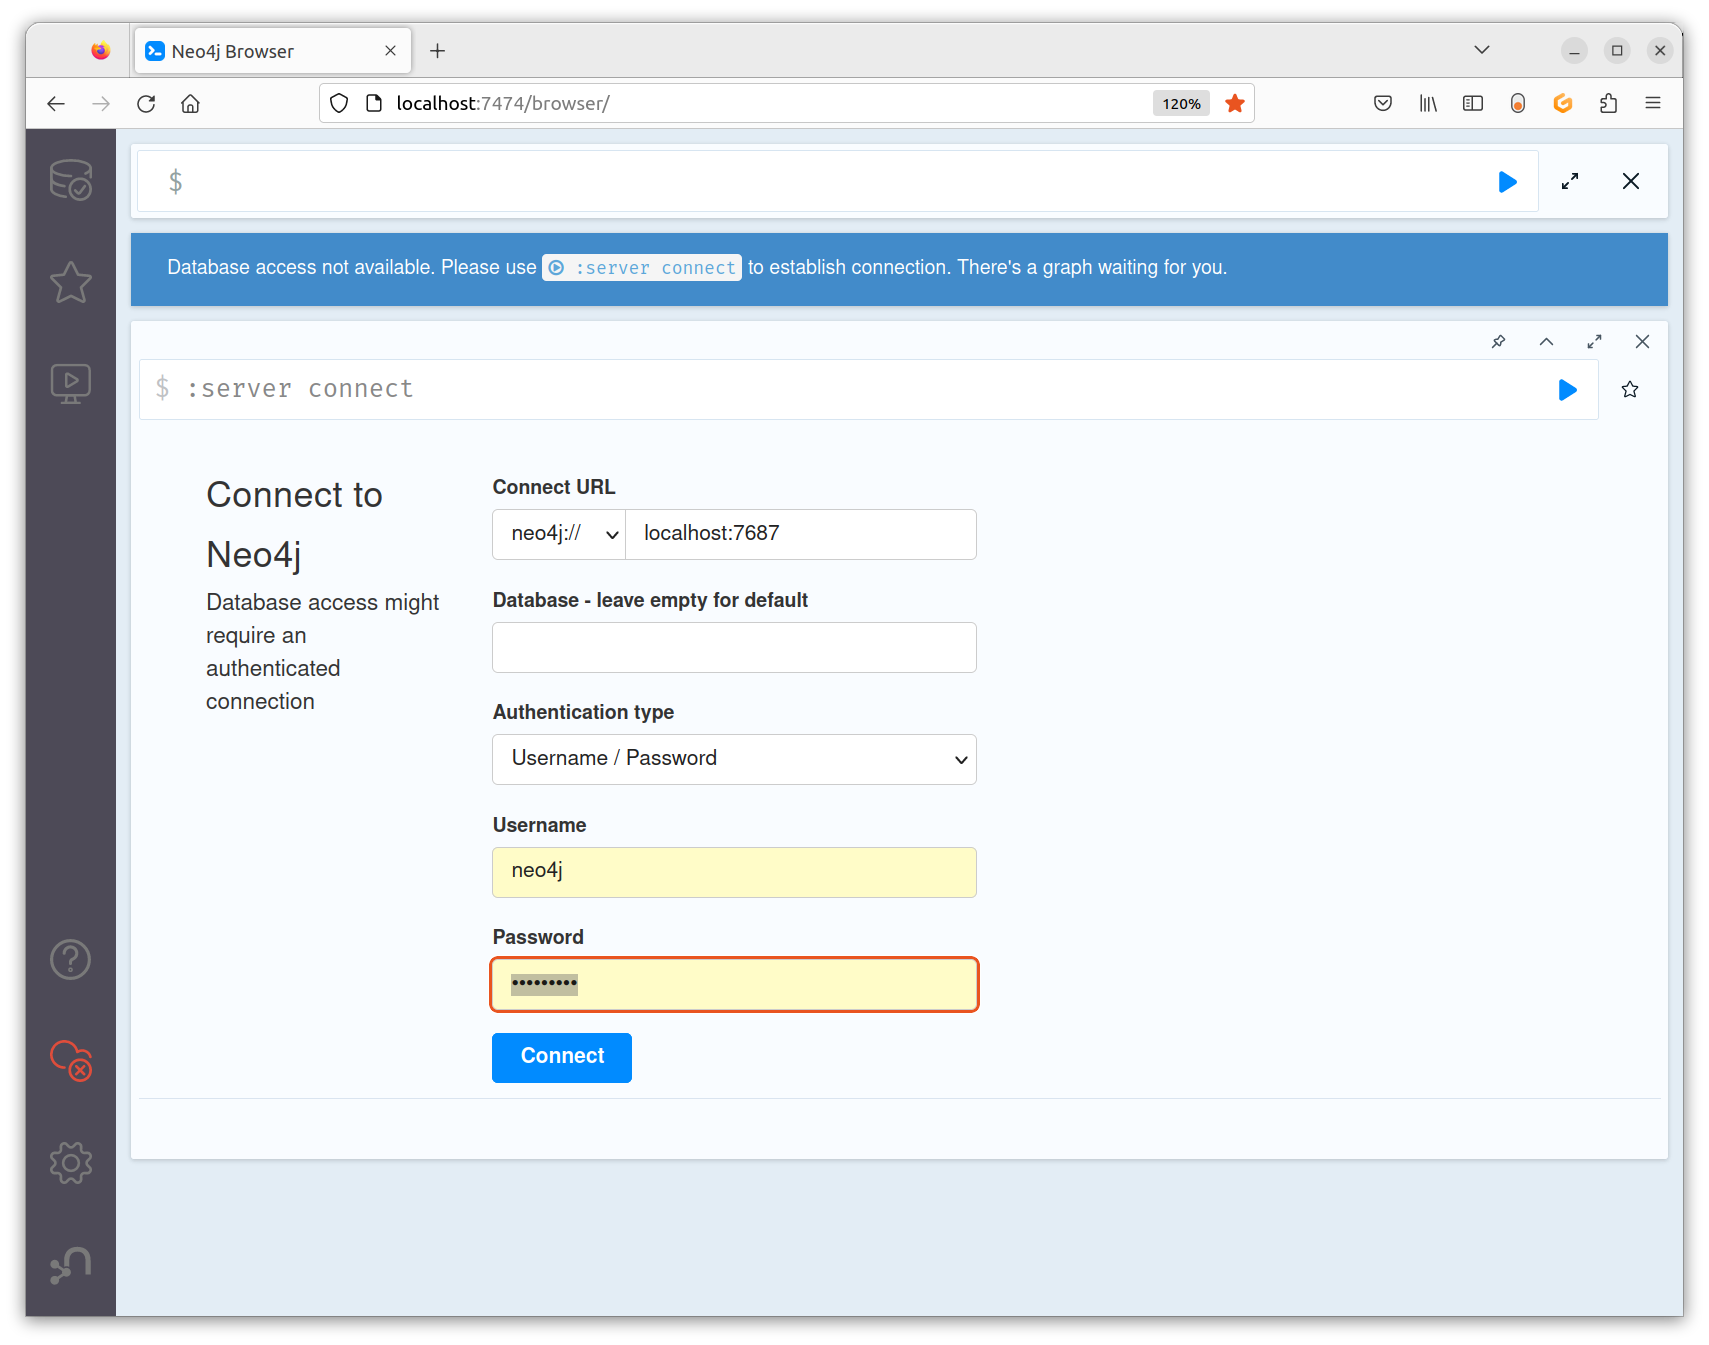Screen dimensions: 1709x1345
Task: Go forward in Firefox history
Action: point(101,103)
